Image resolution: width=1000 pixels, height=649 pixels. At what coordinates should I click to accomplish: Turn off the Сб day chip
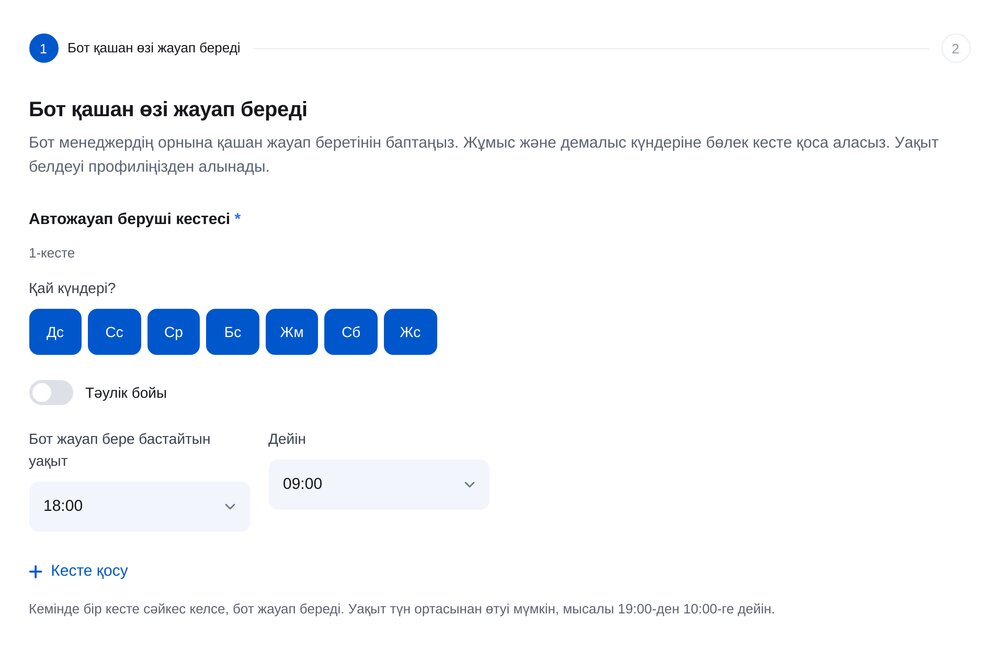[x=351, y=332]
